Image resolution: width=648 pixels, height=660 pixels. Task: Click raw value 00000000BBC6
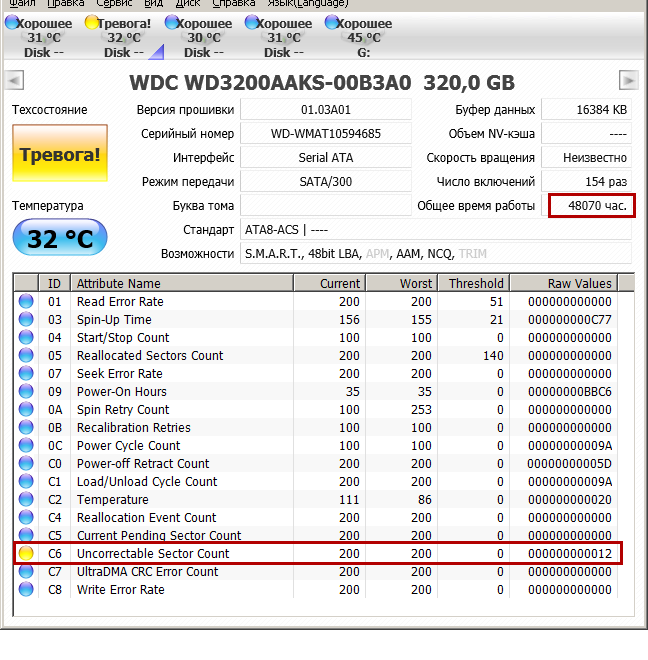[x=569, y=392]
